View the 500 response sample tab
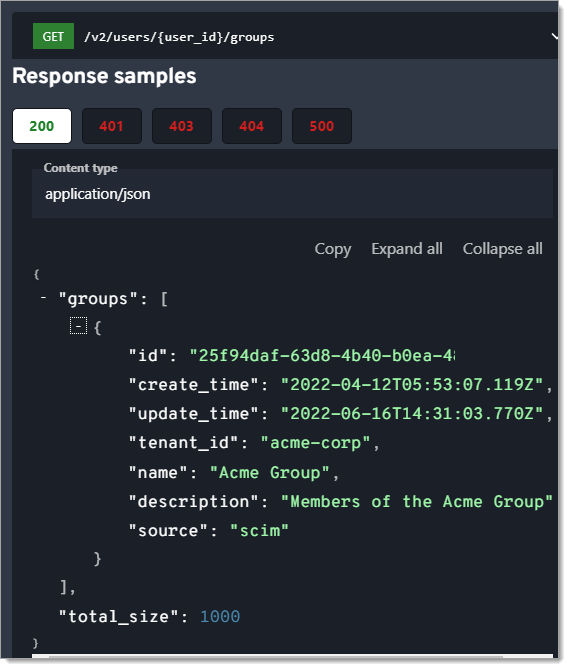 click(322, 126)
